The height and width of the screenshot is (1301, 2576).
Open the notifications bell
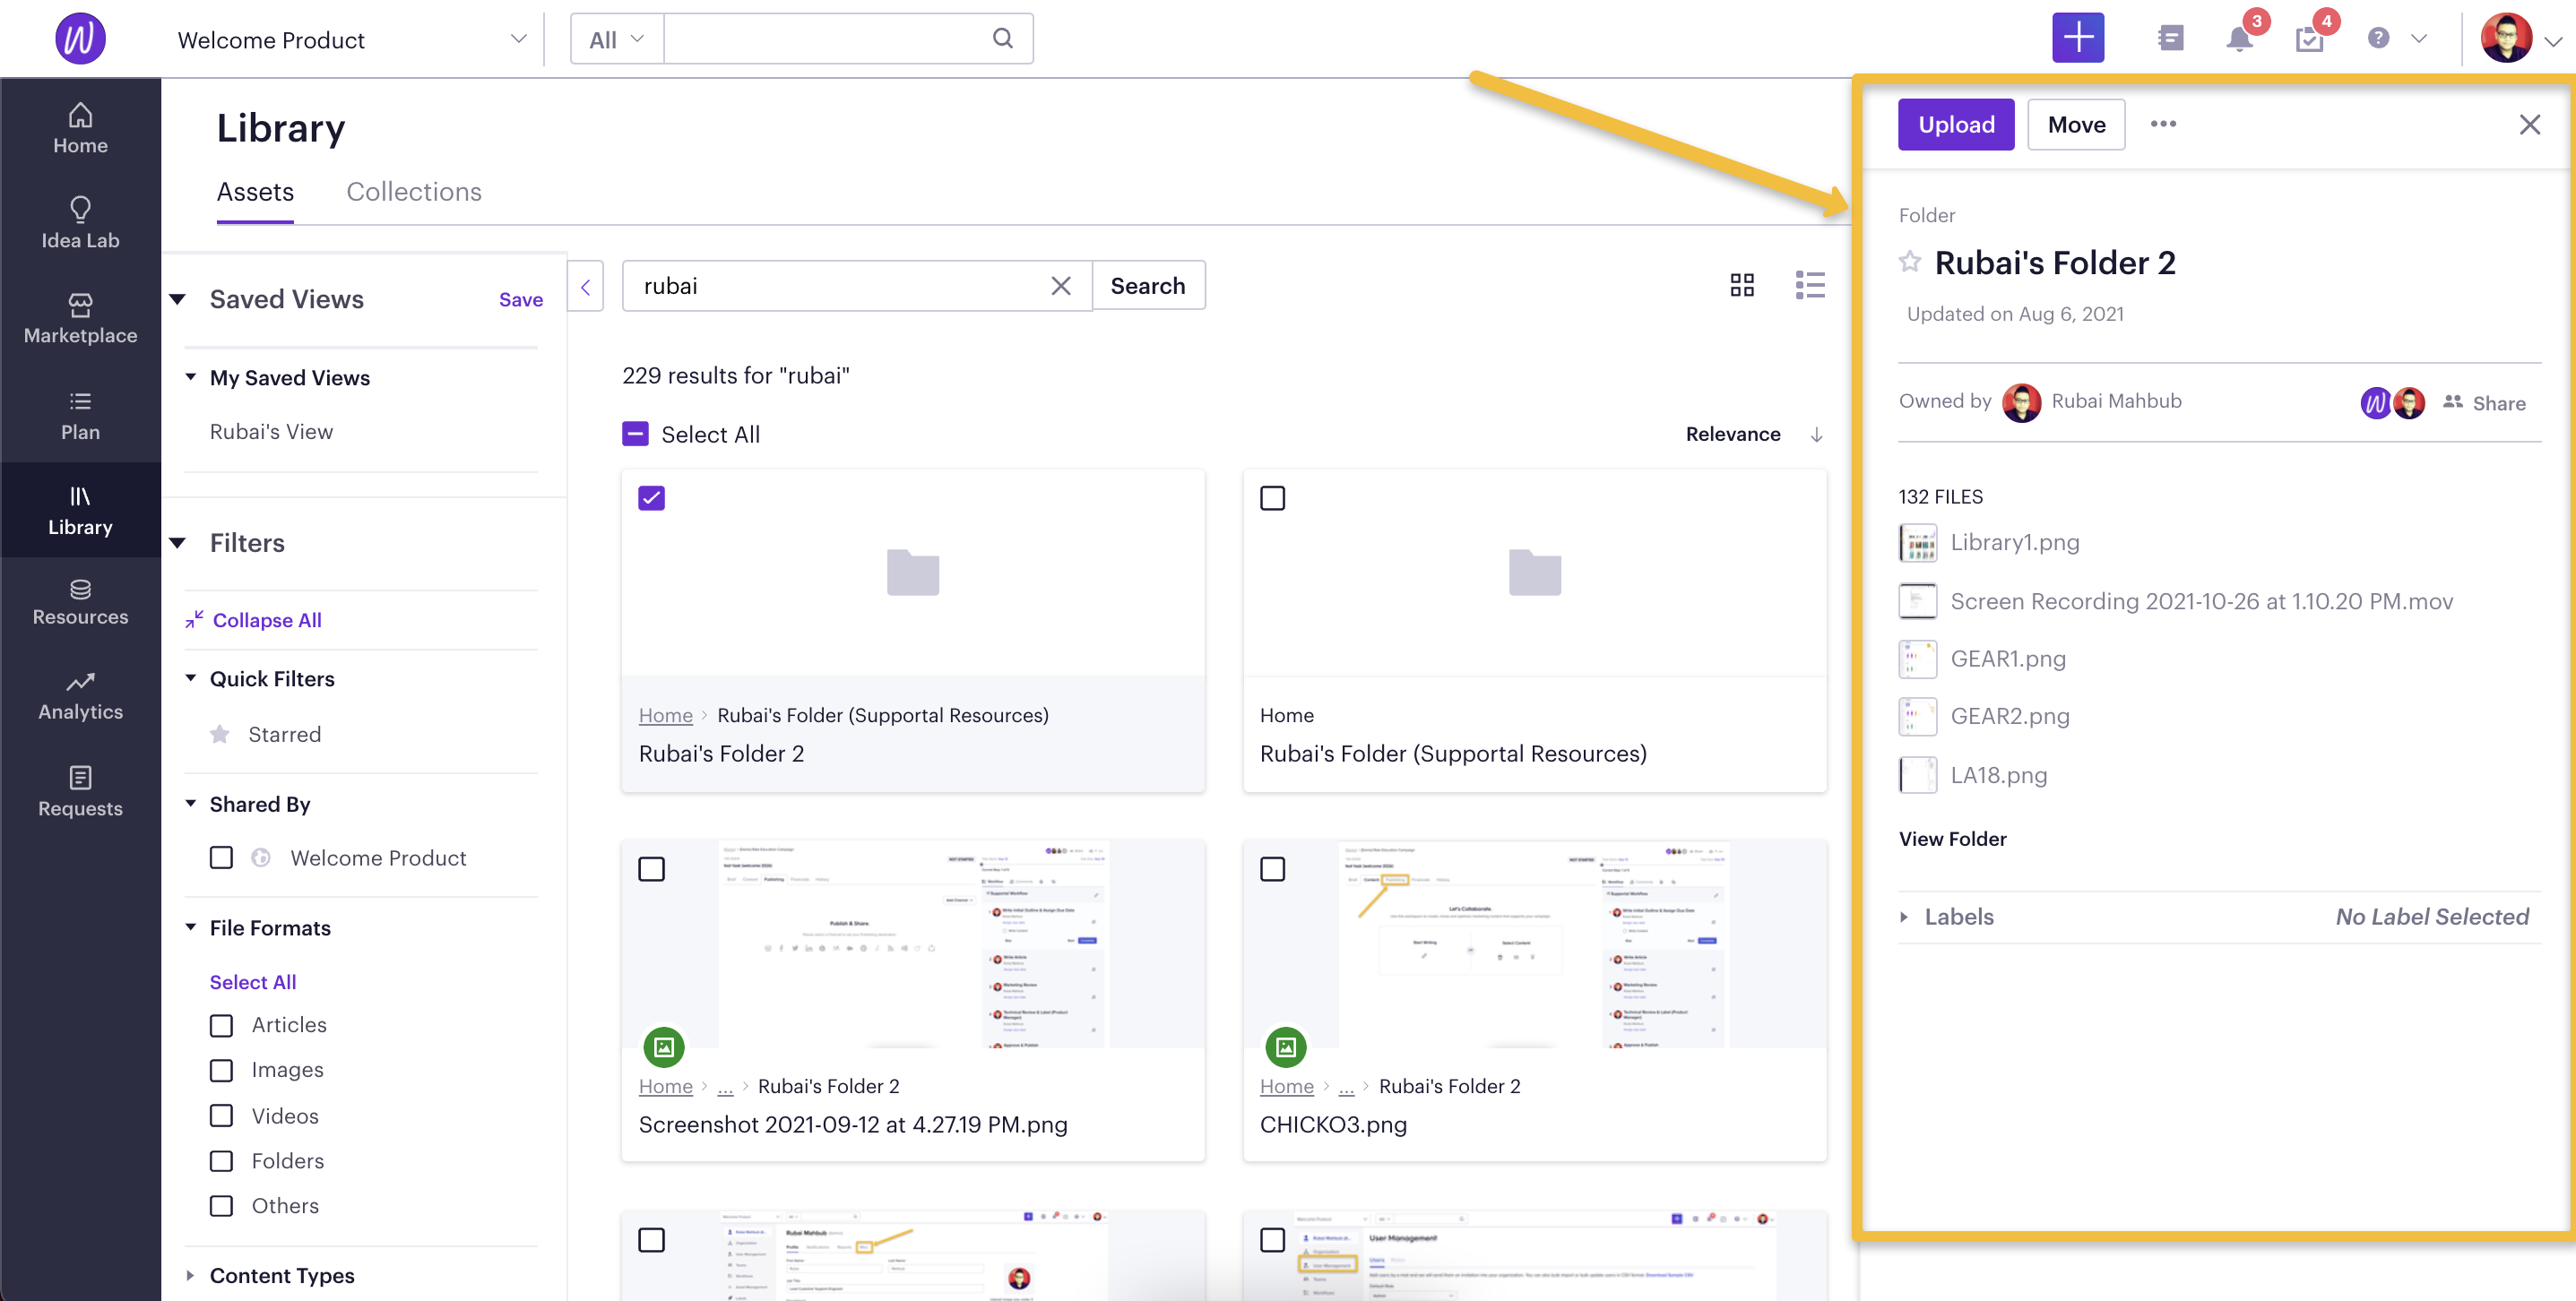pyautogui.click(x=2239, y=39)
